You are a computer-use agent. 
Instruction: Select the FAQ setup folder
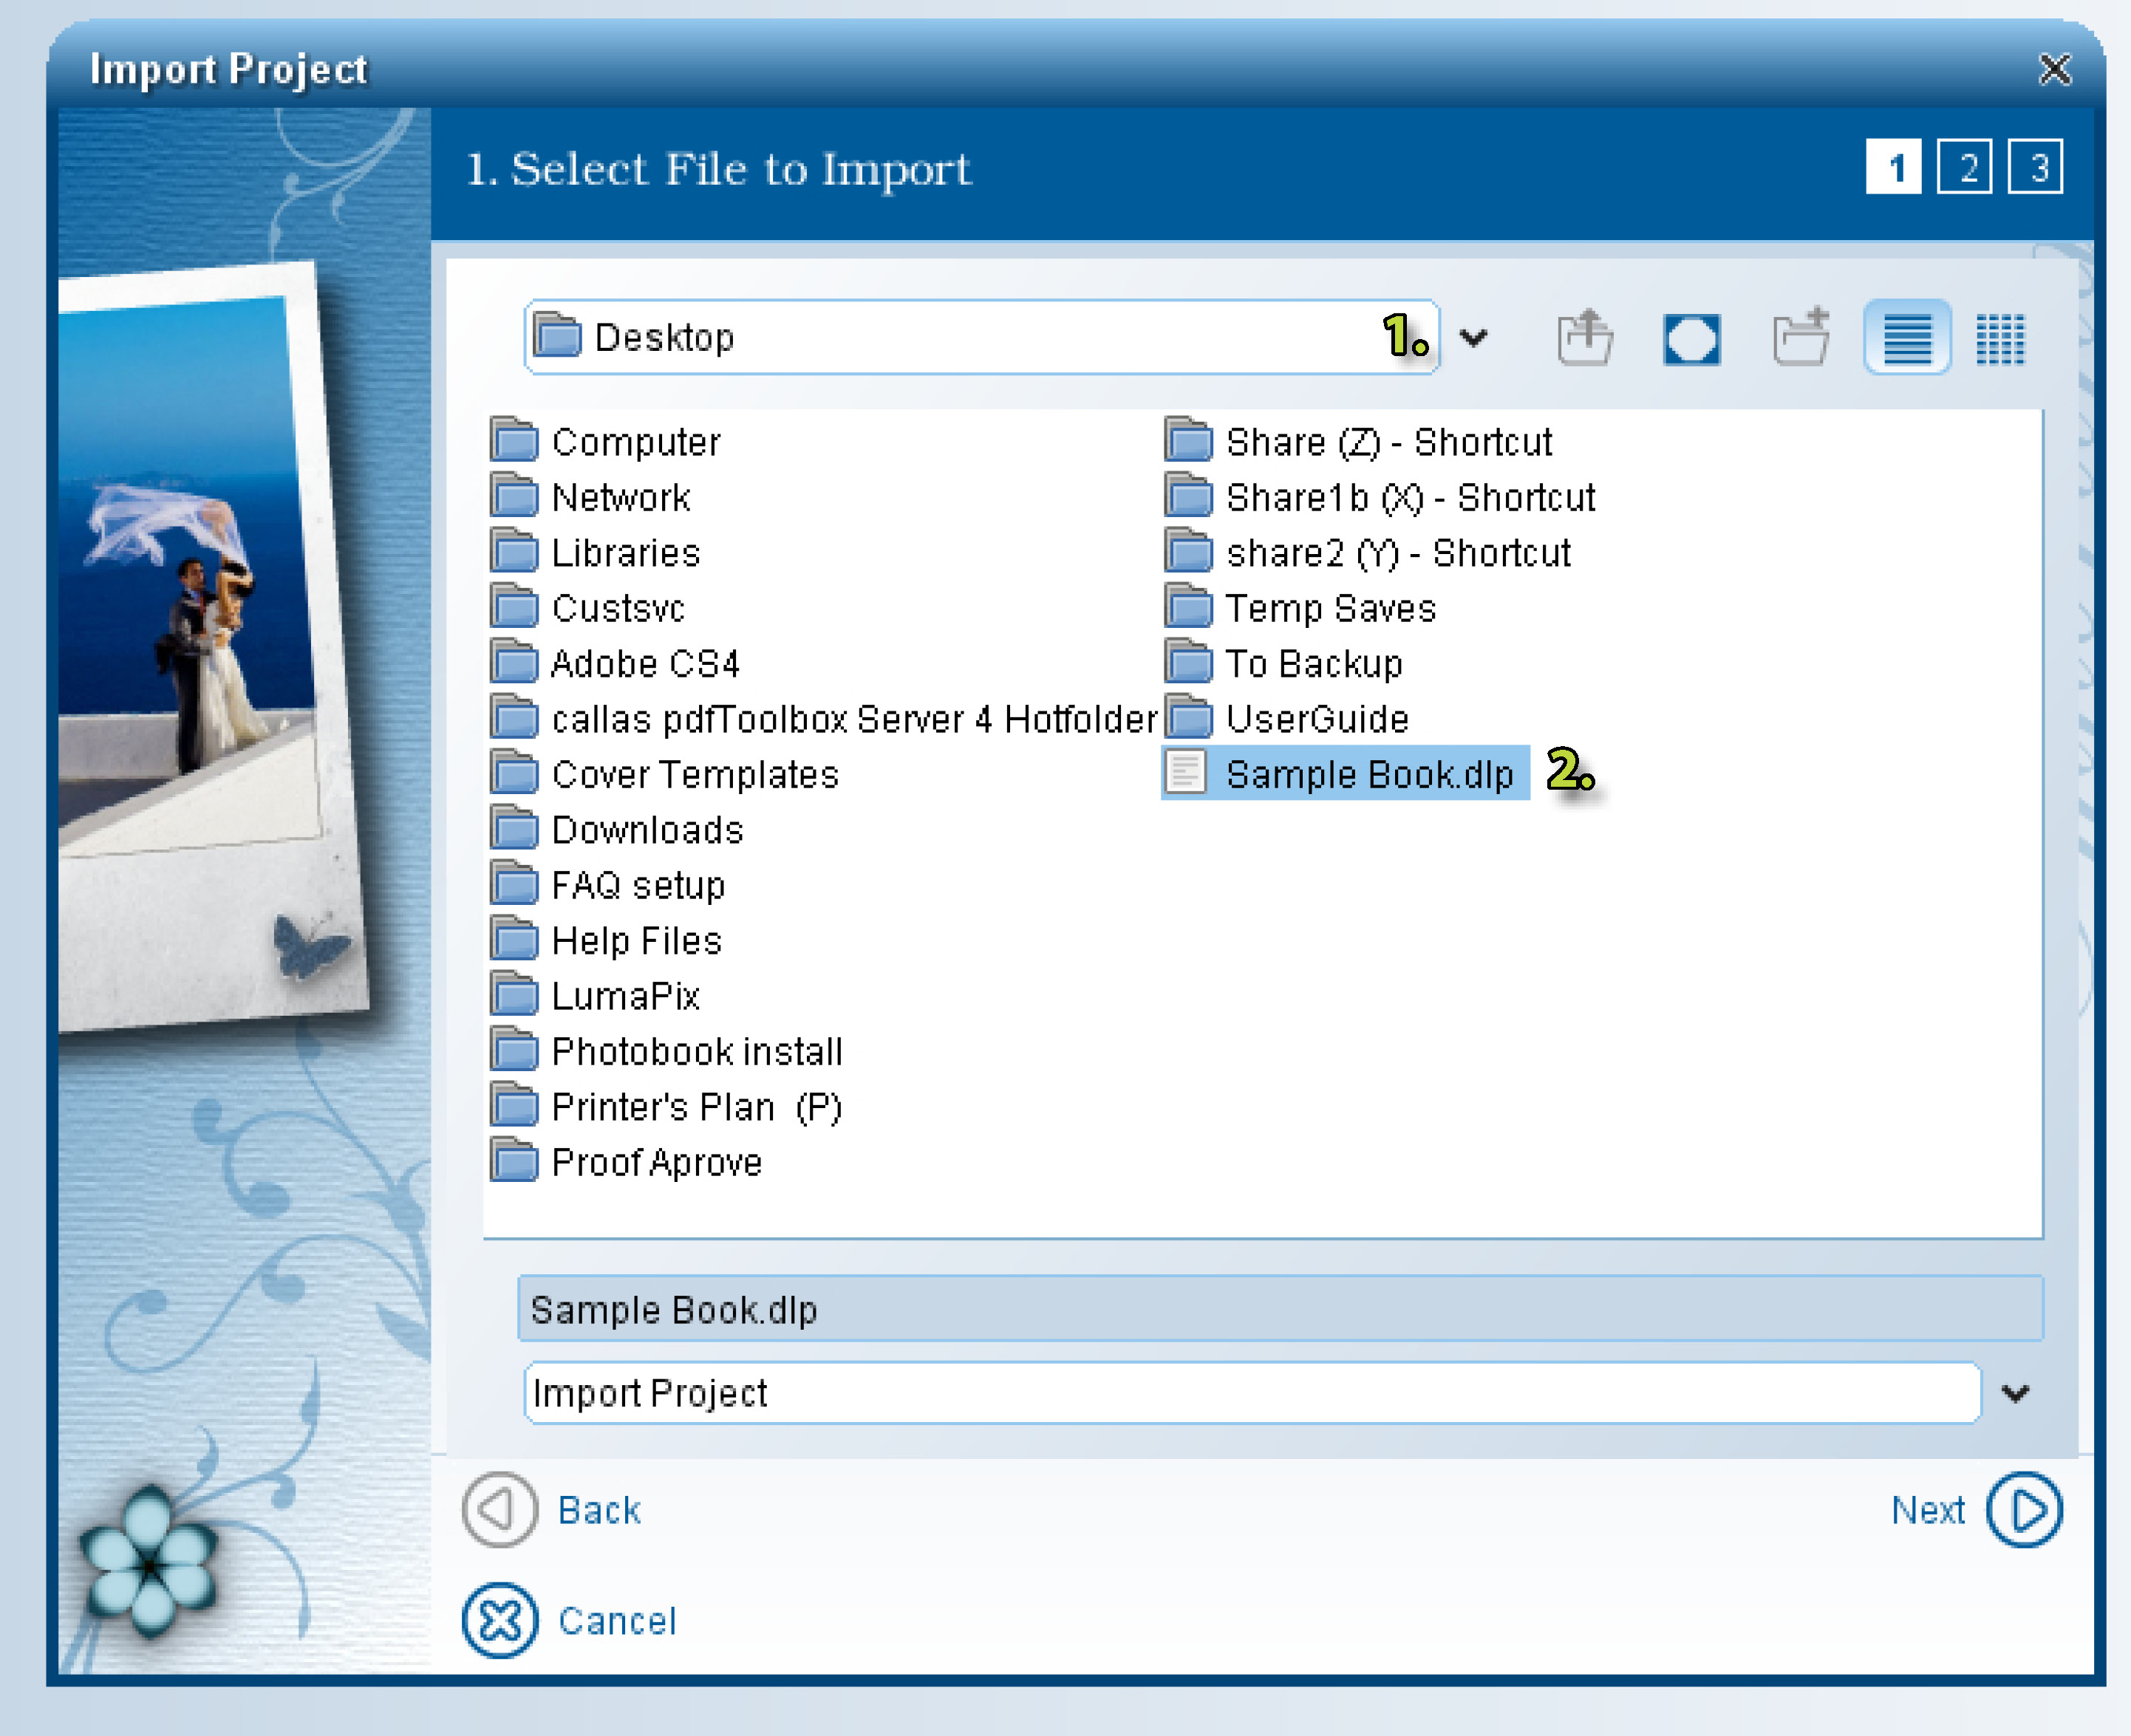pyautogui.click(x=608, y=885)
